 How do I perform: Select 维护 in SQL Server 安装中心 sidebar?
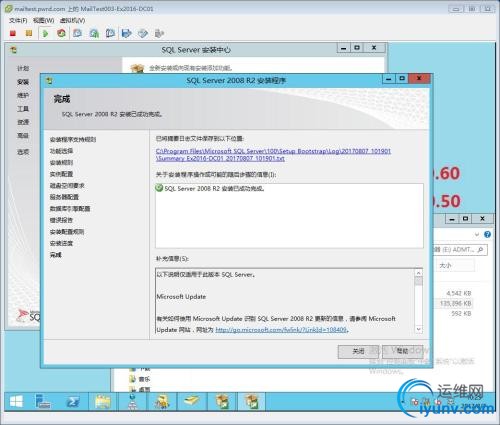point(23,95)
